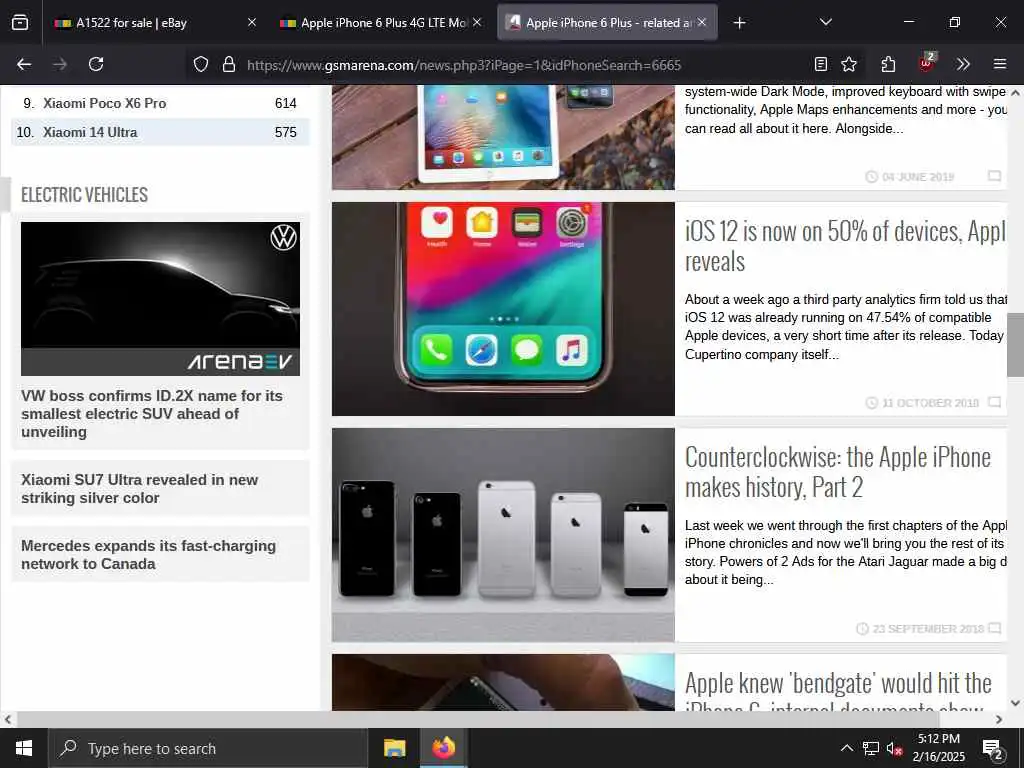Switch to the A1522 for sale eBay tab
This screenshot has height=768, width=1024.
click(x=155, y=23)
